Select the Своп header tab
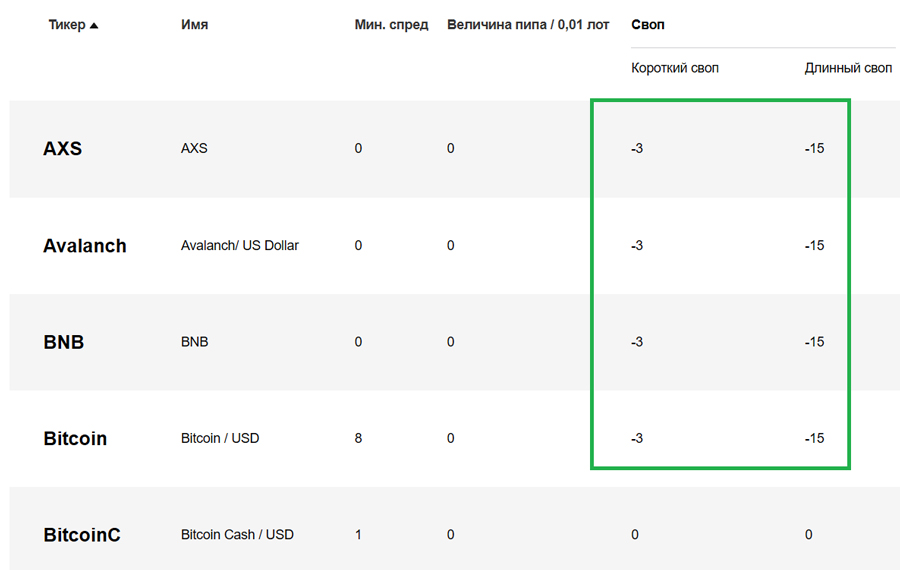The width and height of the screenshot is (900, 570). [648, 25]
